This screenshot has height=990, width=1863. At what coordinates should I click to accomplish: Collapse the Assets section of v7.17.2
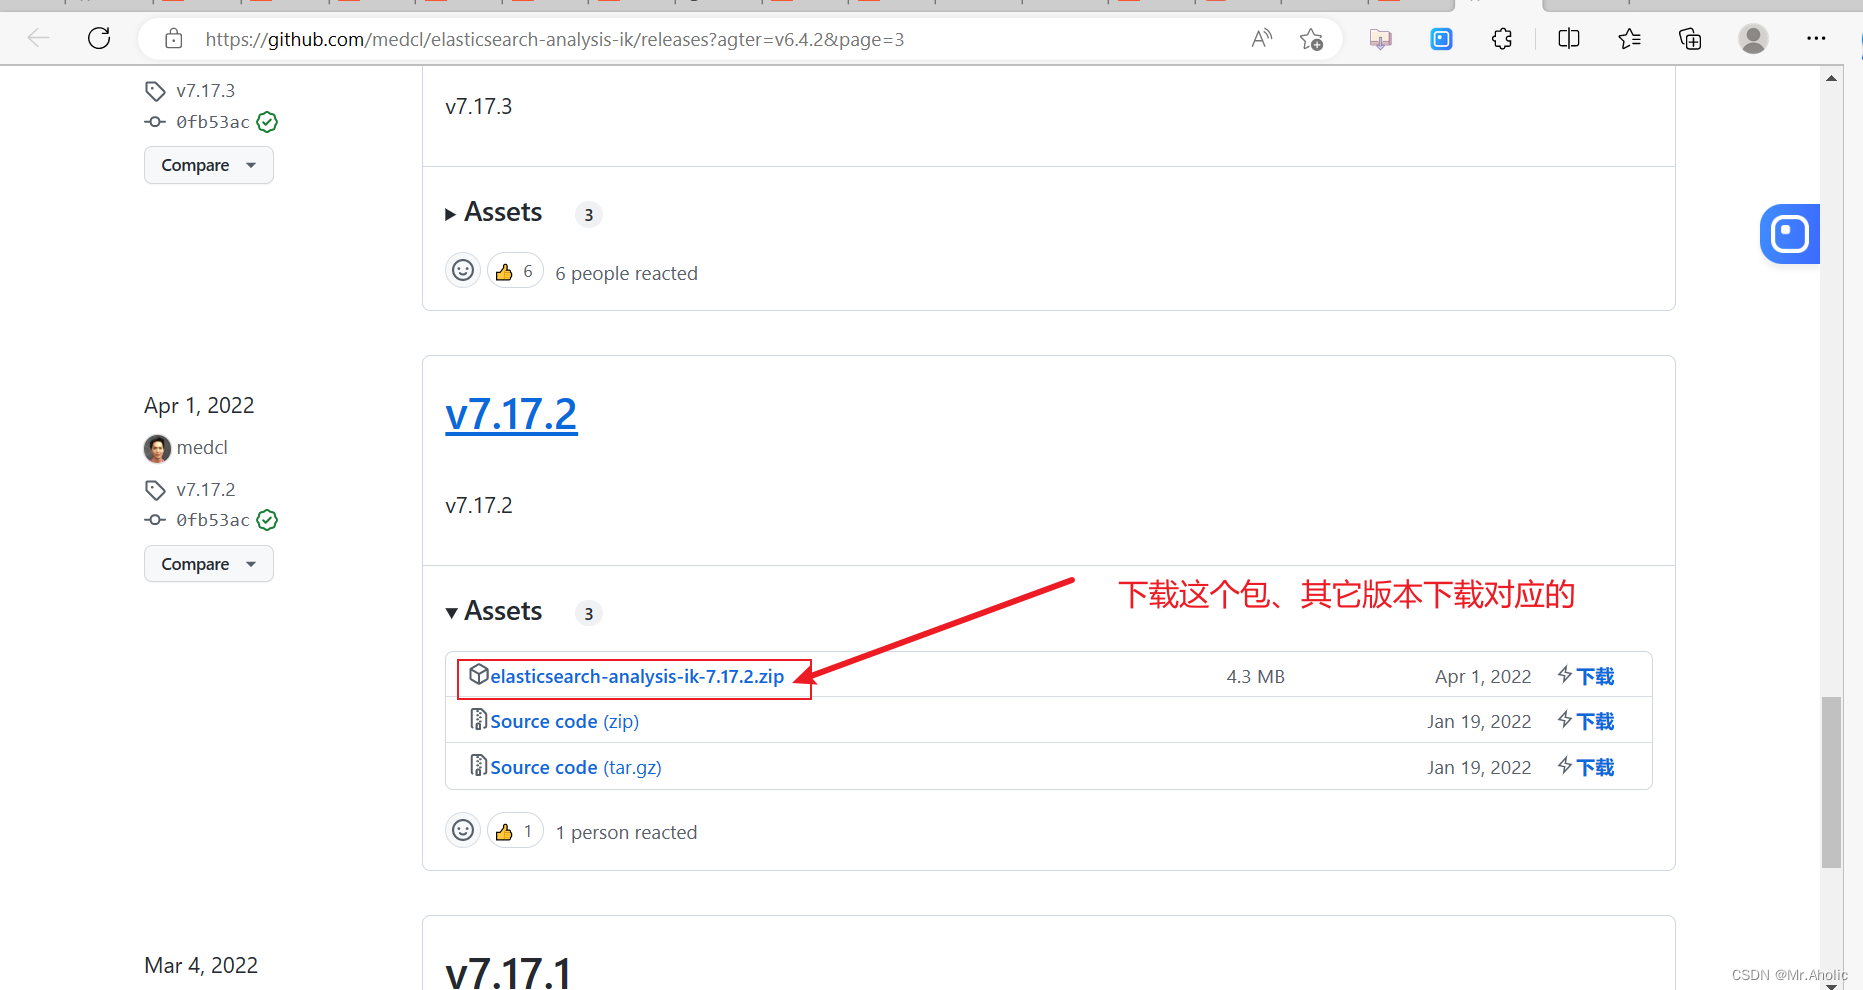point(494,612)
